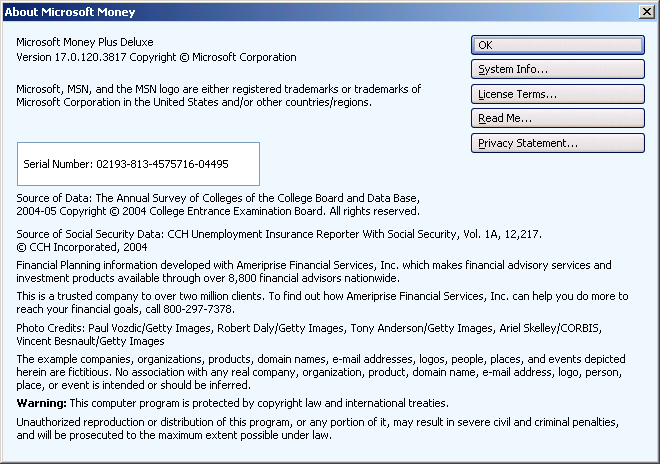The width and height of the screenshot is (660, 464).
Task: Click the bold 'Warning:' label
Action: click(x=41, y=403)
